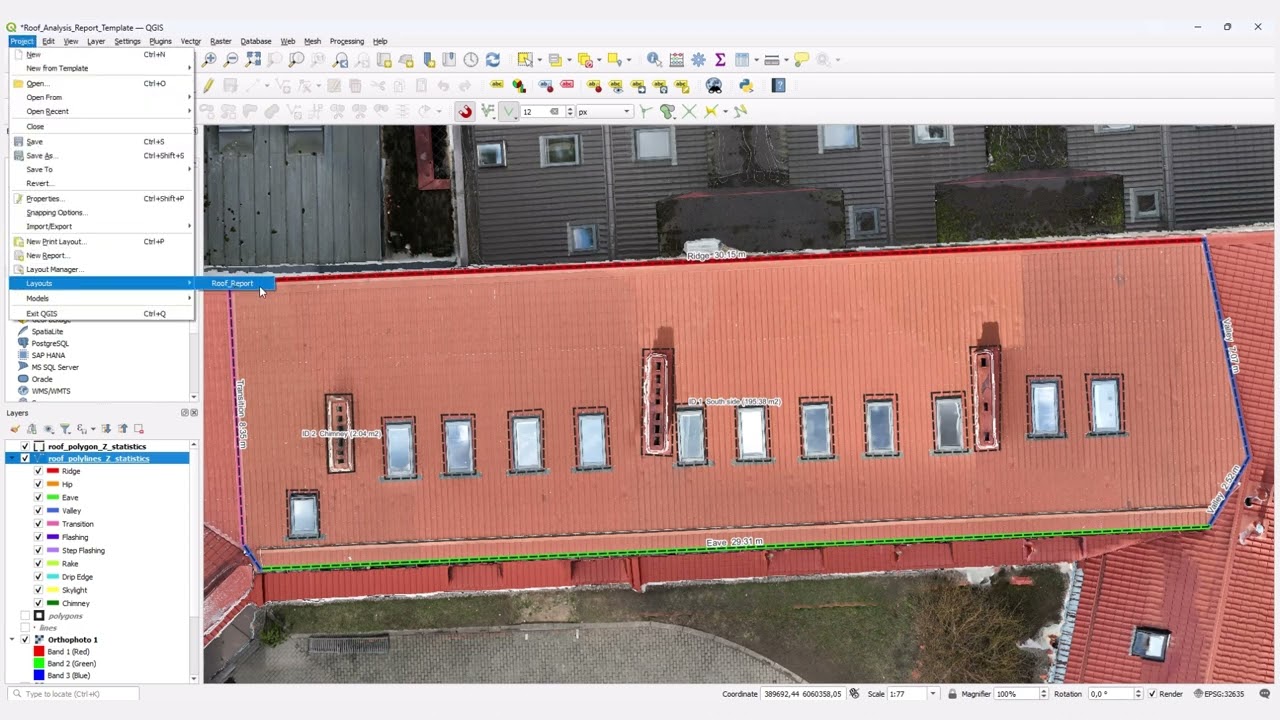Screen dimensions: 1280x720
Task: Open the Scale dropdown arrow
Action: (x=933, y=693)
